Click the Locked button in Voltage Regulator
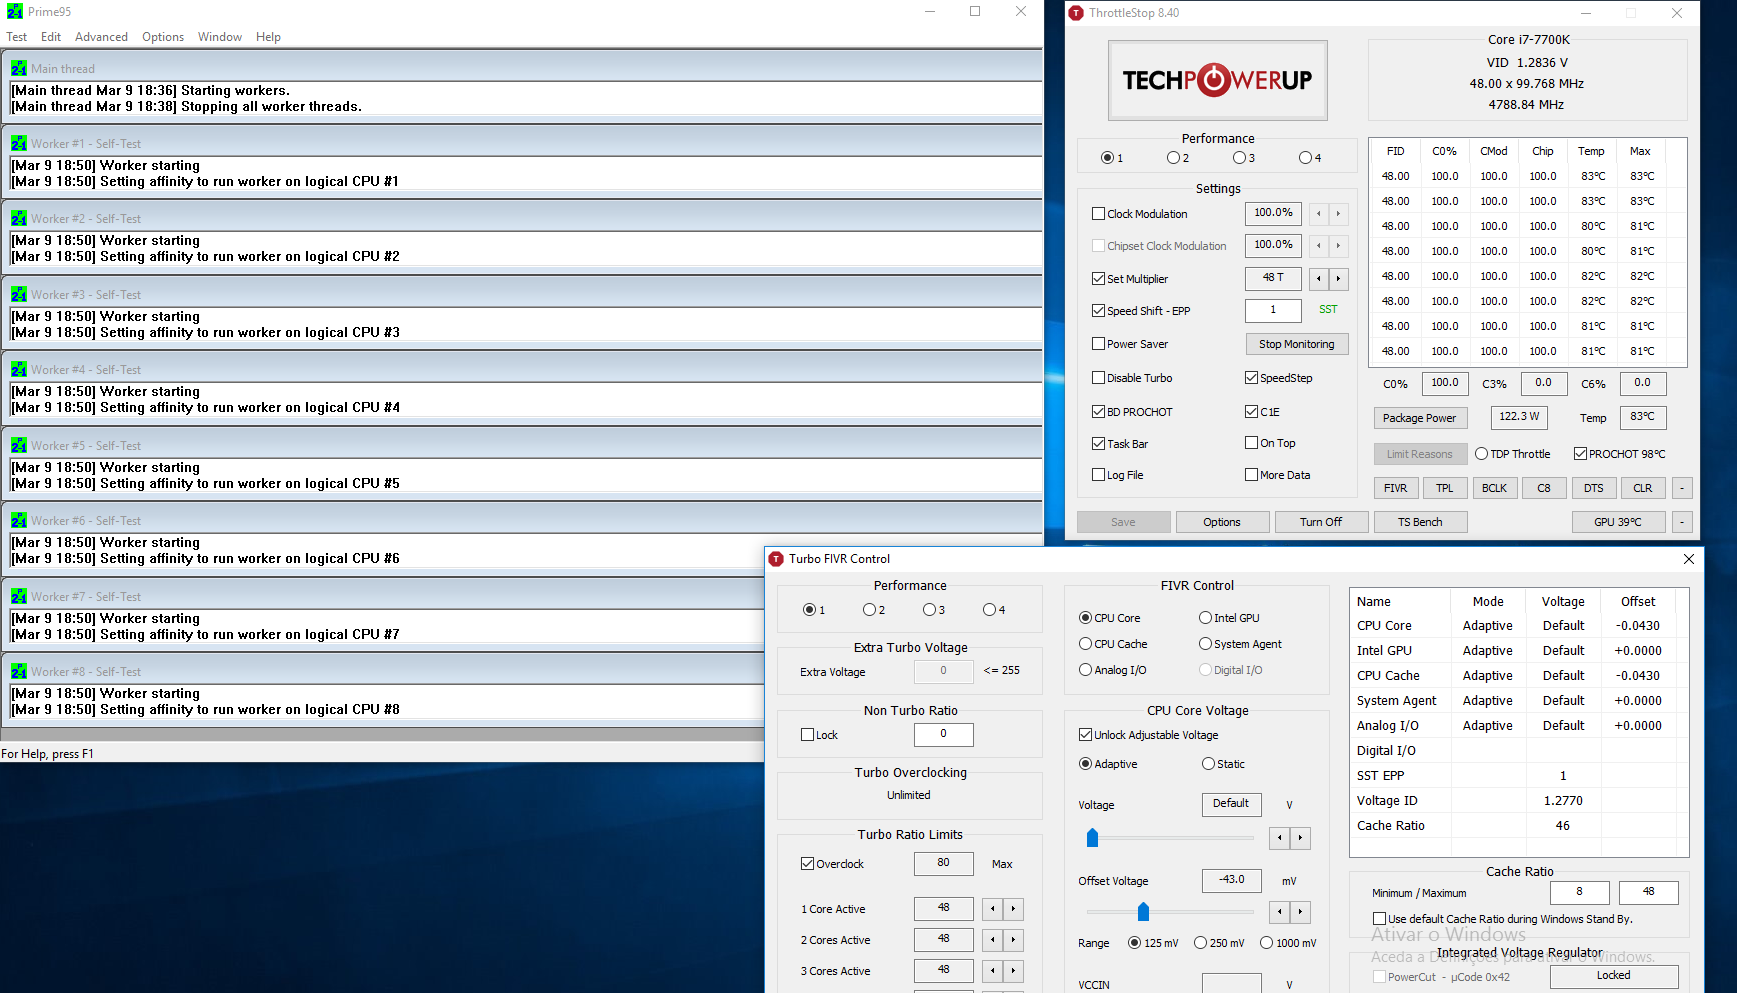 click(1613, 976)
